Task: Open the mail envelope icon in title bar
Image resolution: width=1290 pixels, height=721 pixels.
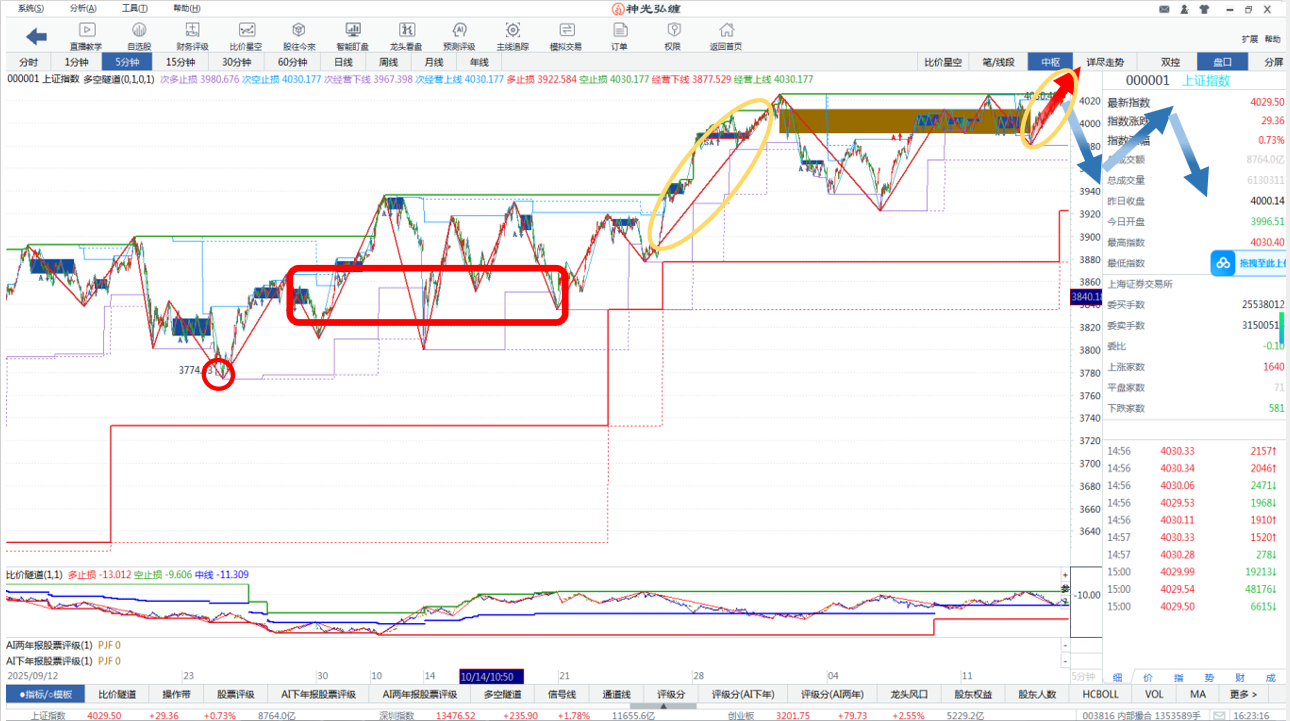Action: (x=1164, y=8)
